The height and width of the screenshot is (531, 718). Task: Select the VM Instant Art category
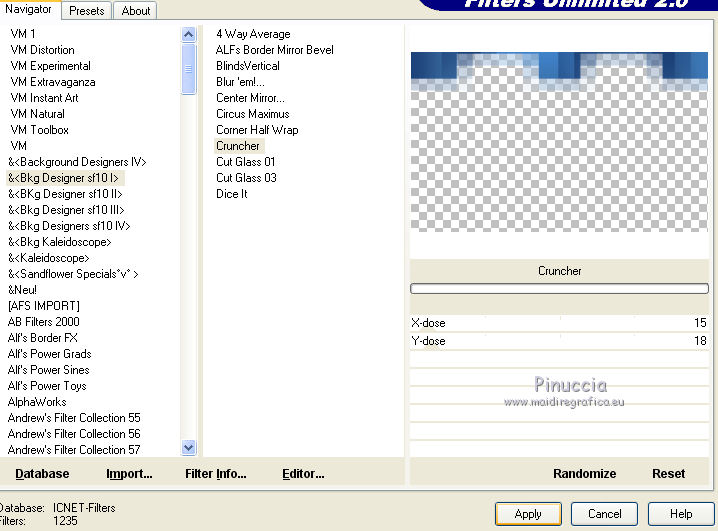pyautogui.click(x=44, y=98)
